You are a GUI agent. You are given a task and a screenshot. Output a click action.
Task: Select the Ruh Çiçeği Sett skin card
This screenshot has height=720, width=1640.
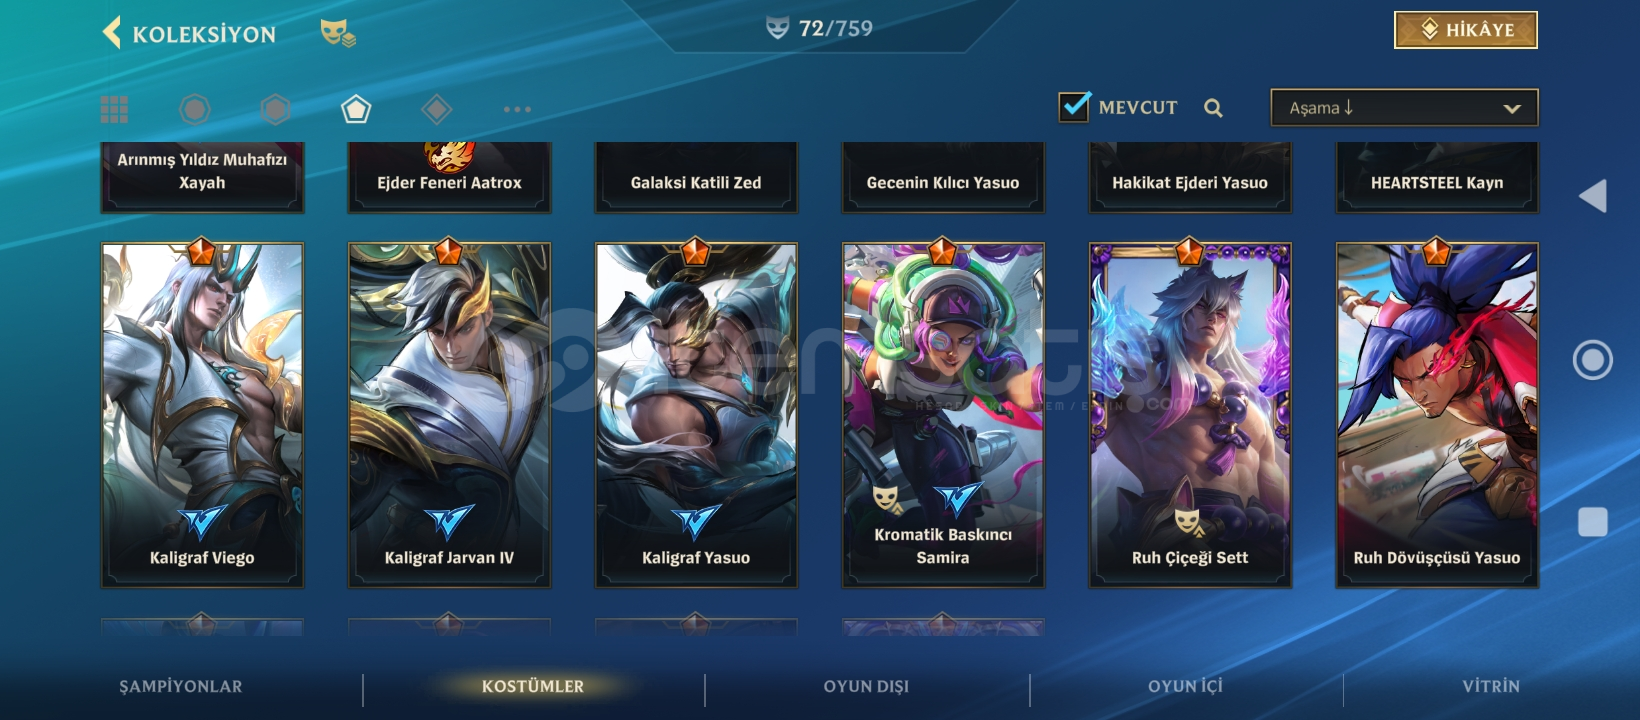pyautogui.click(x=1190, y=415)
